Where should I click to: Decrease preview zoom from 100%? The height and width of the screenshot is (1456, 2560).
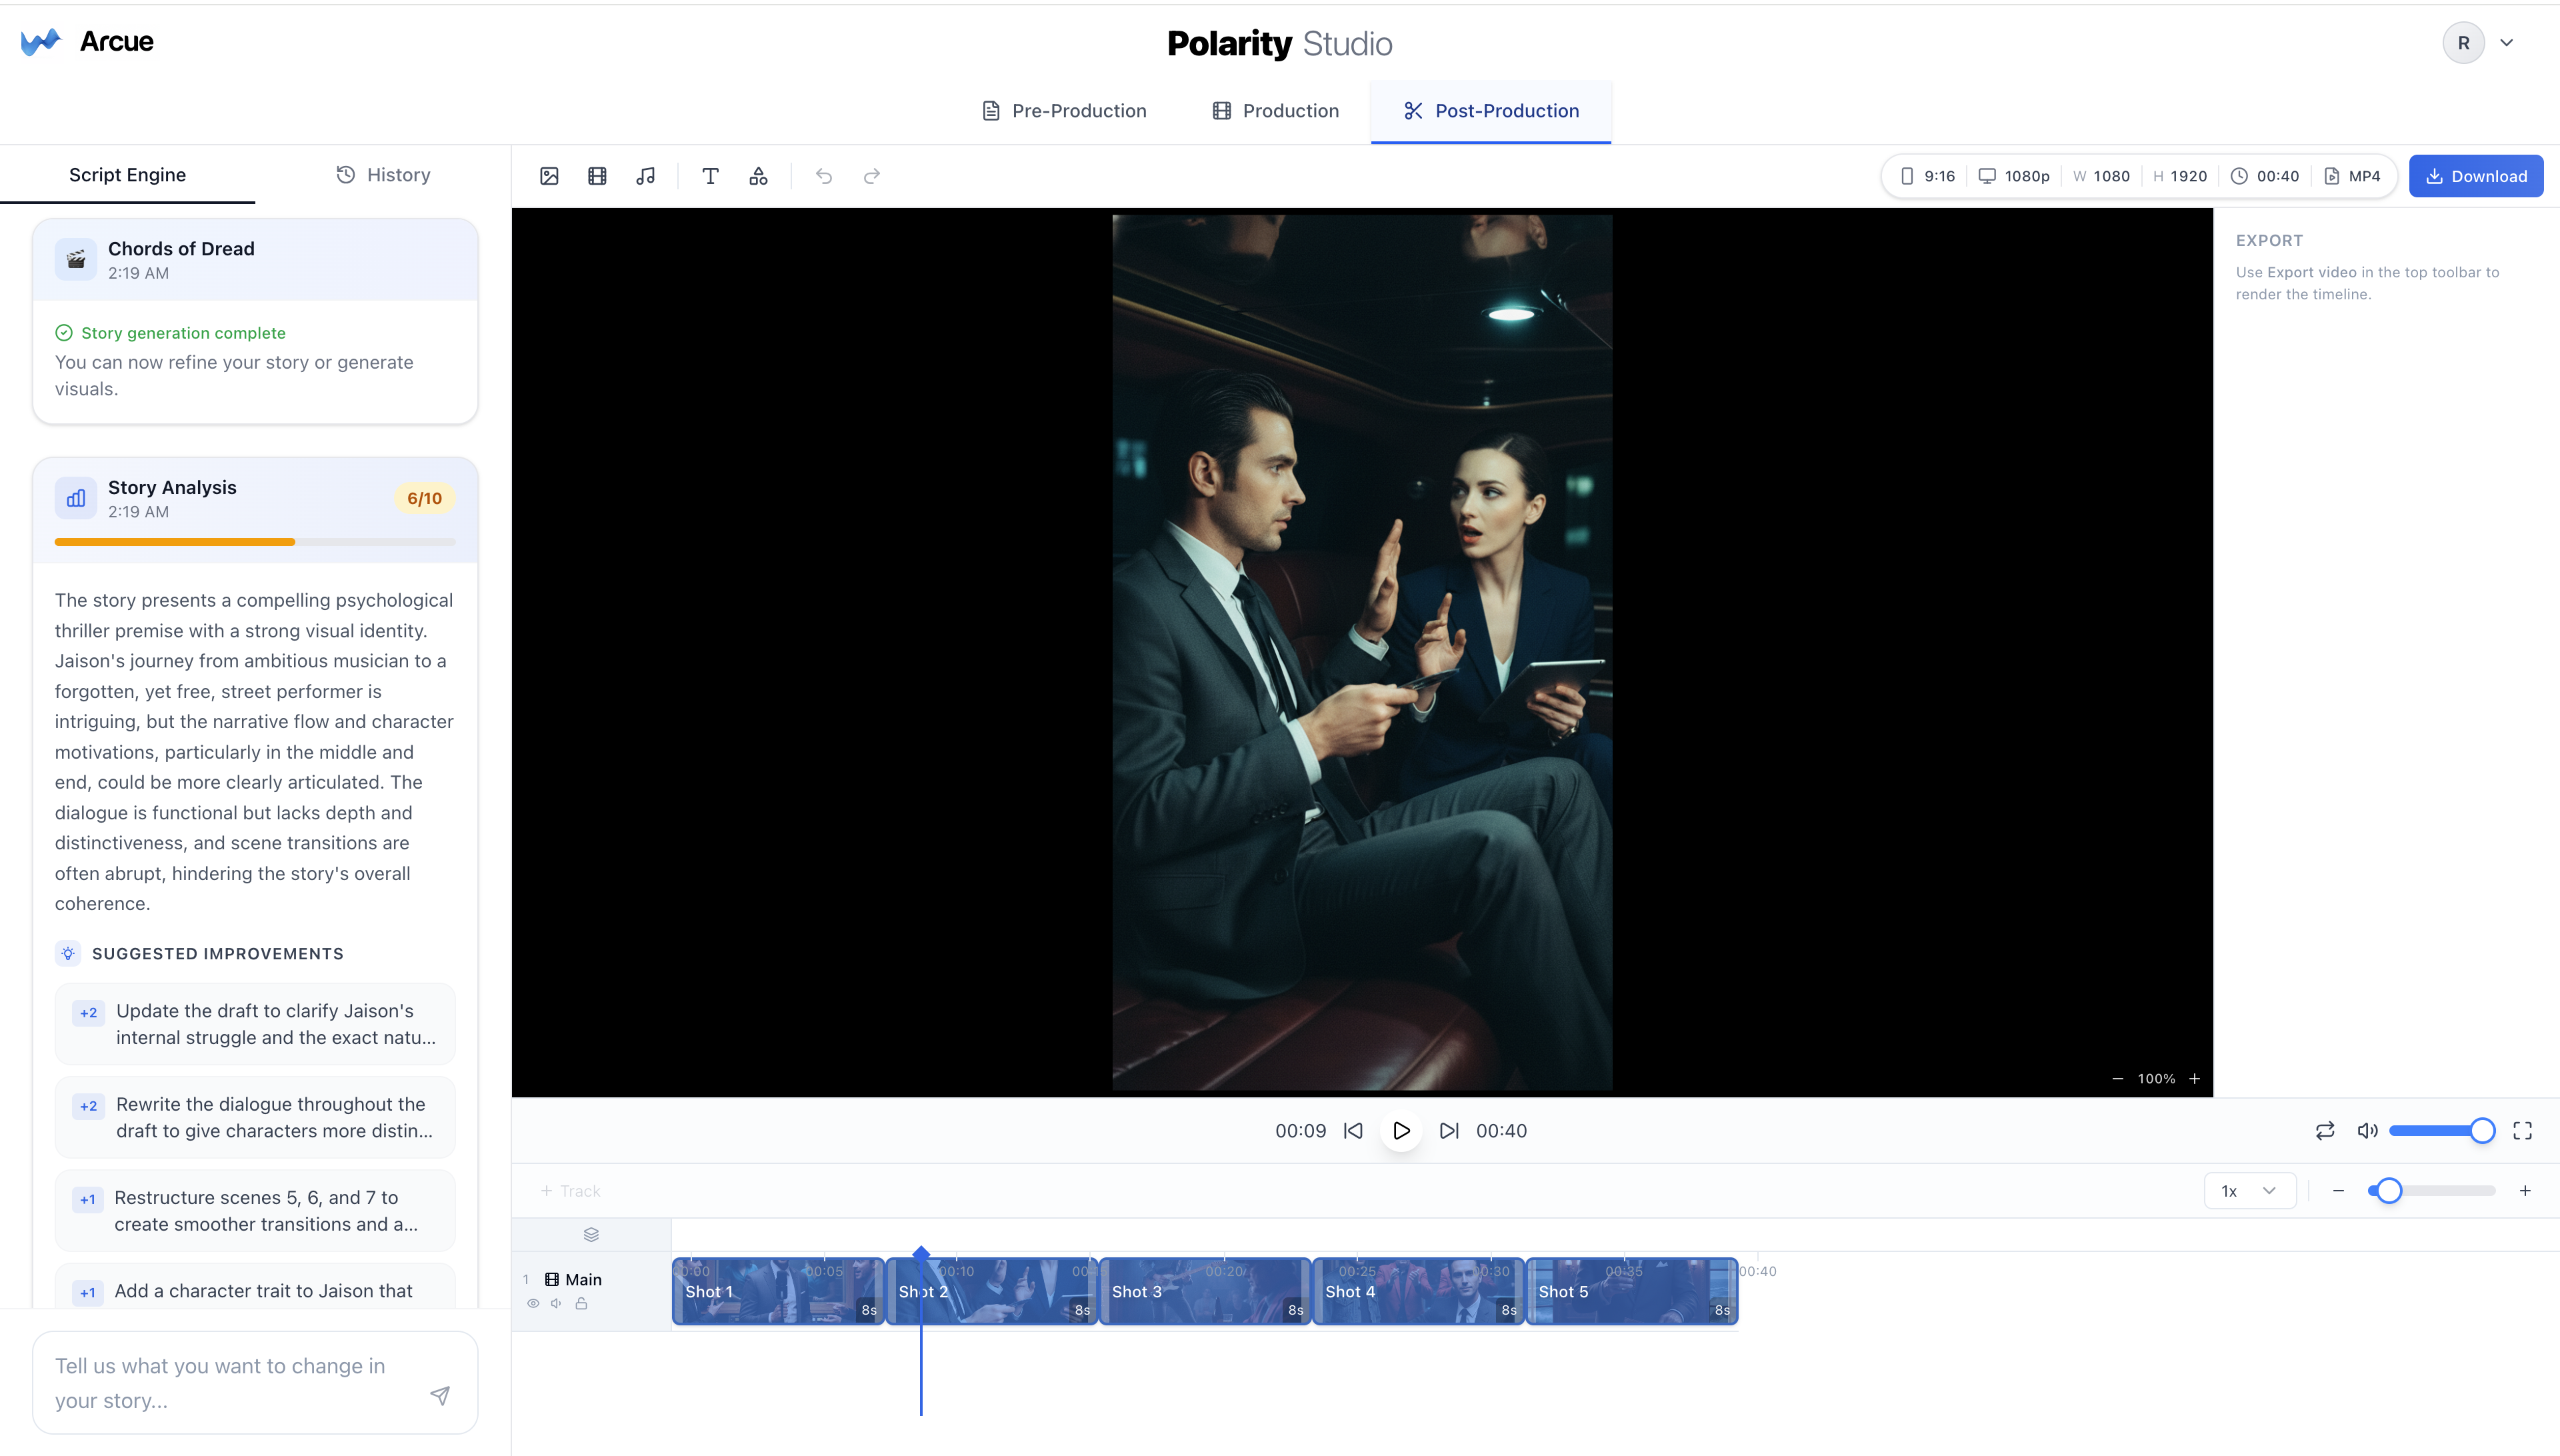coord(2117,1079)
